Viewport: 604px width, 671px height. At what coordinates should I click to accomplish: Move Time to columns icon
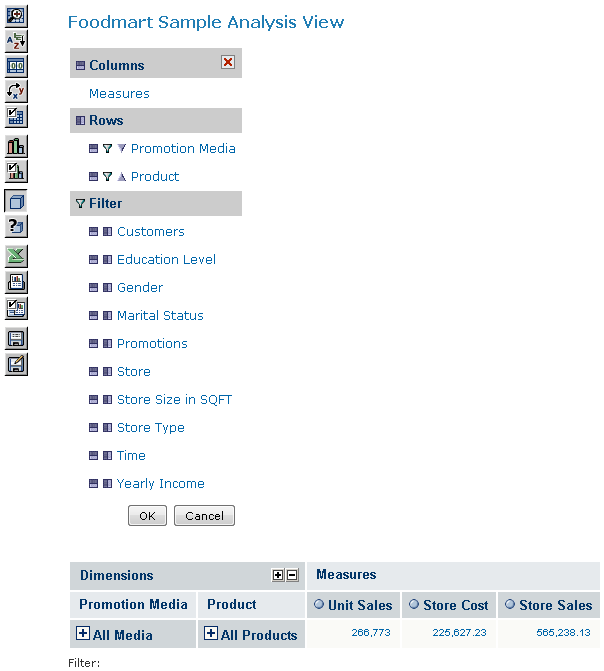[x=93, y=455]
